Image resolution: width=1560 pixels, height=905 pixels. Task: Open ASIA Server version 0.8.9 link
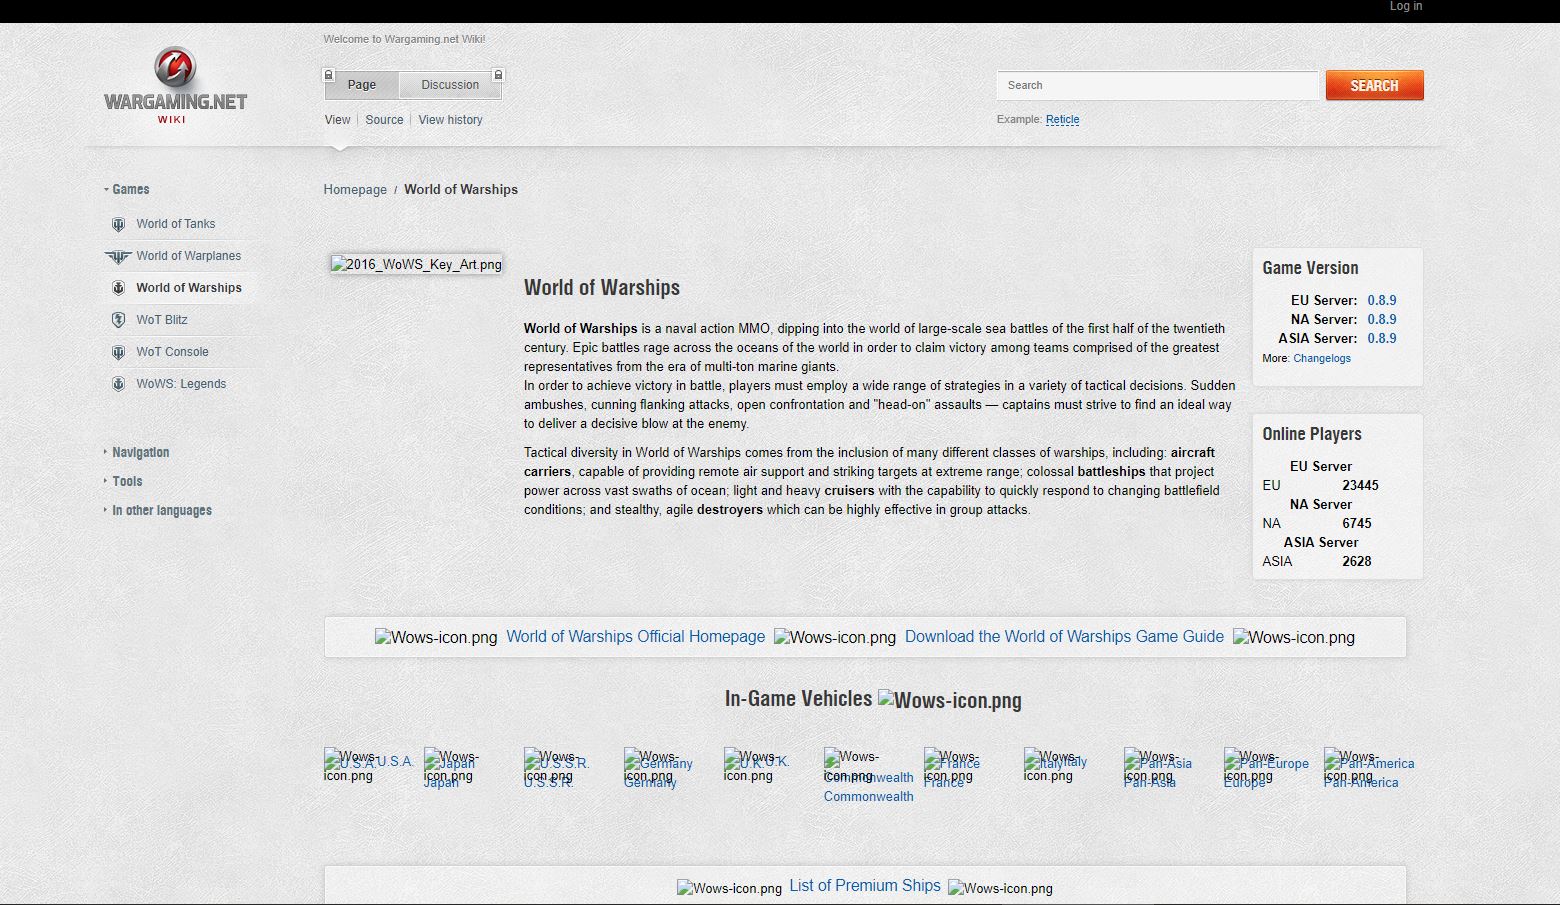coord(1382,338)
